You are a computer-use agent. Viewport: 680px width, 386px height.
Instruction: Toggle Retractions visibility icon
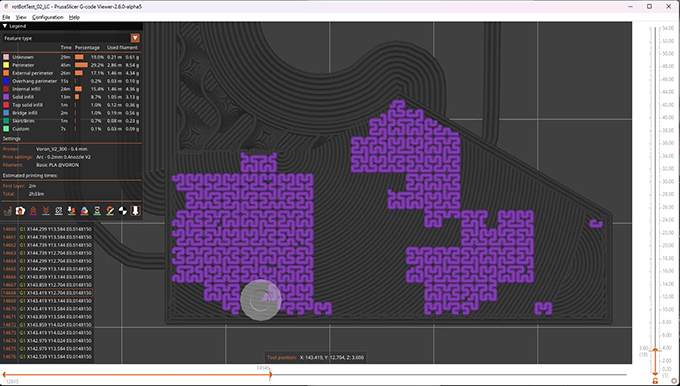(33, 211)
